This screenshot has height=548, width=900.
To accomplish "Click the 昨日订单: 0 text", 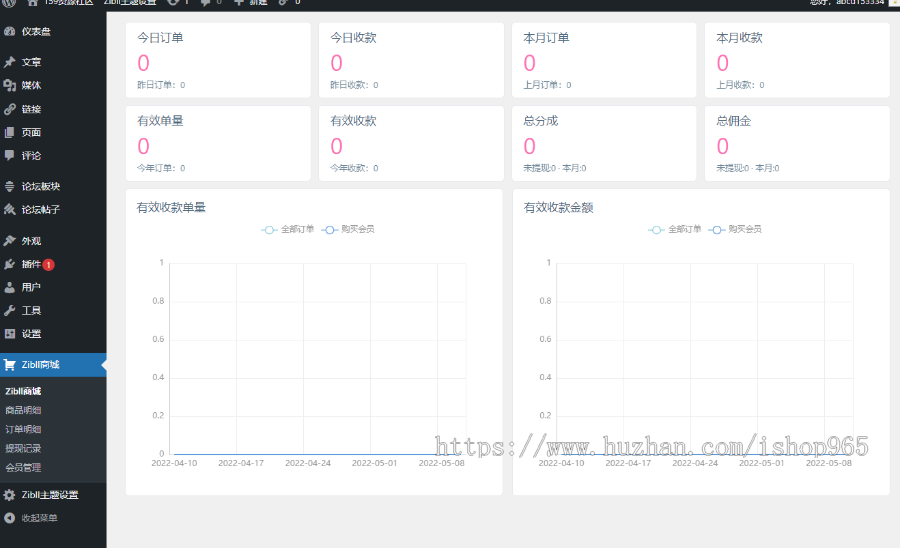I will tap(161, 85).
